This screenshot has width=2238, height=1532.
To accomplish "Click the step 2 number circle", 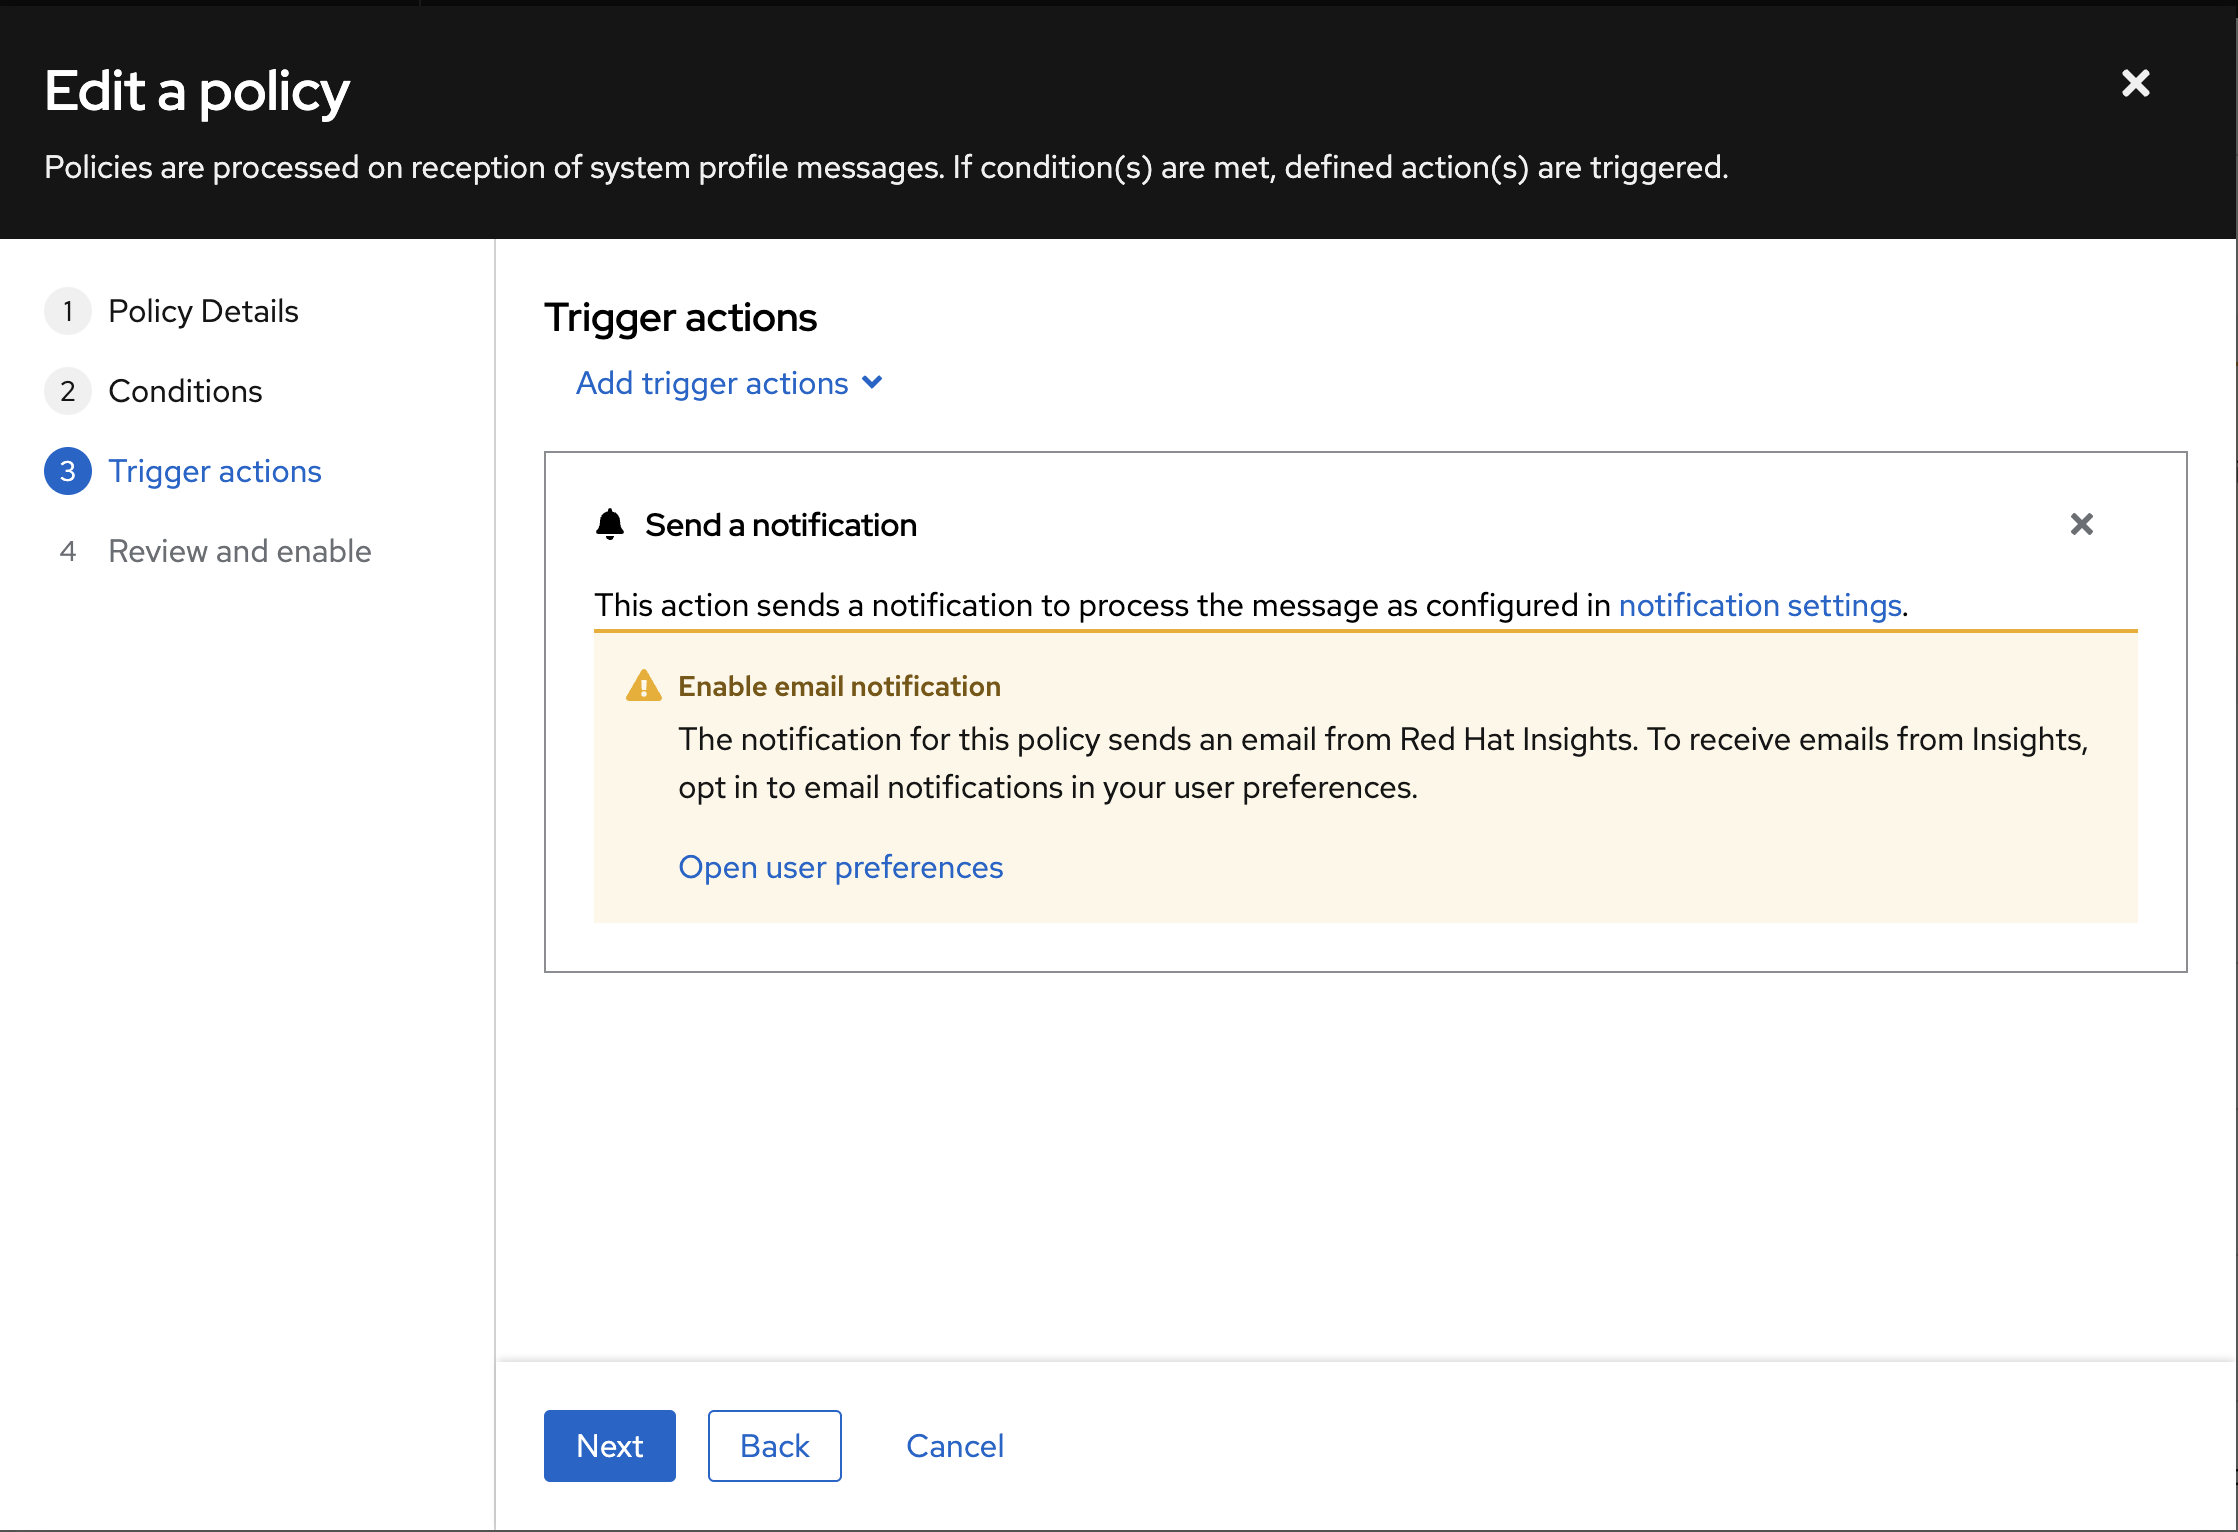I will tap(68, 391).
